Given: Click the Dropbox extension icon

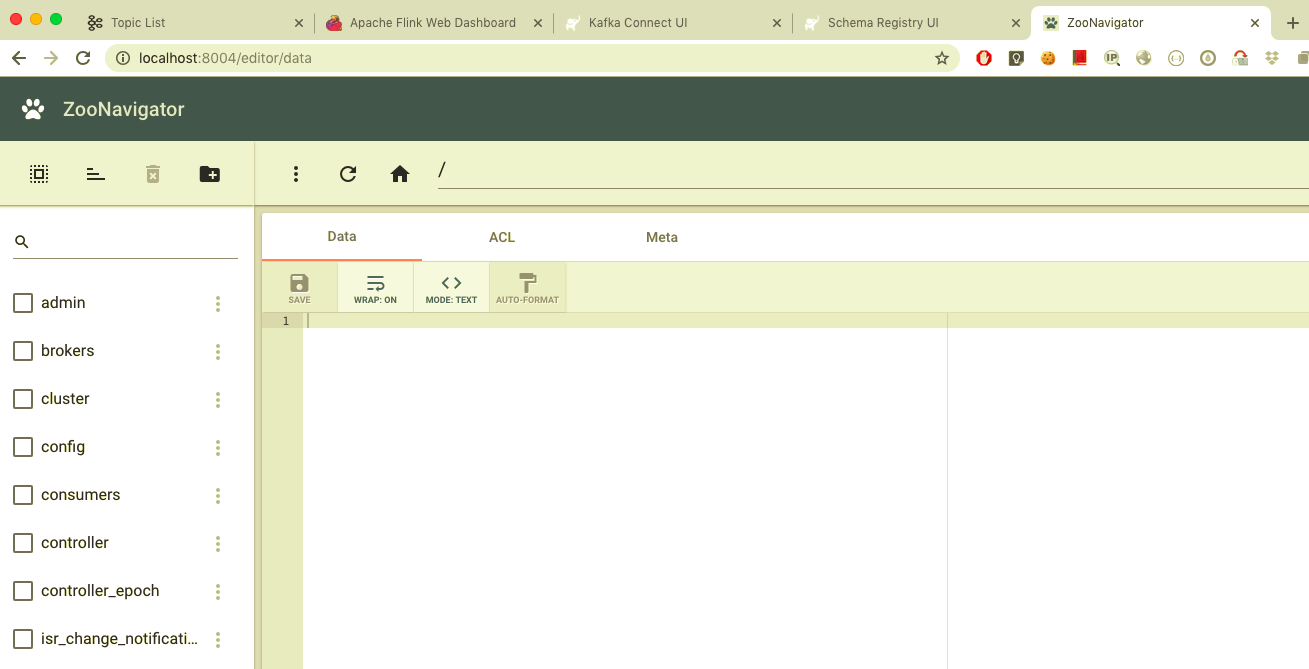Looking at the screenshot, I should [x=1272, y=58].
